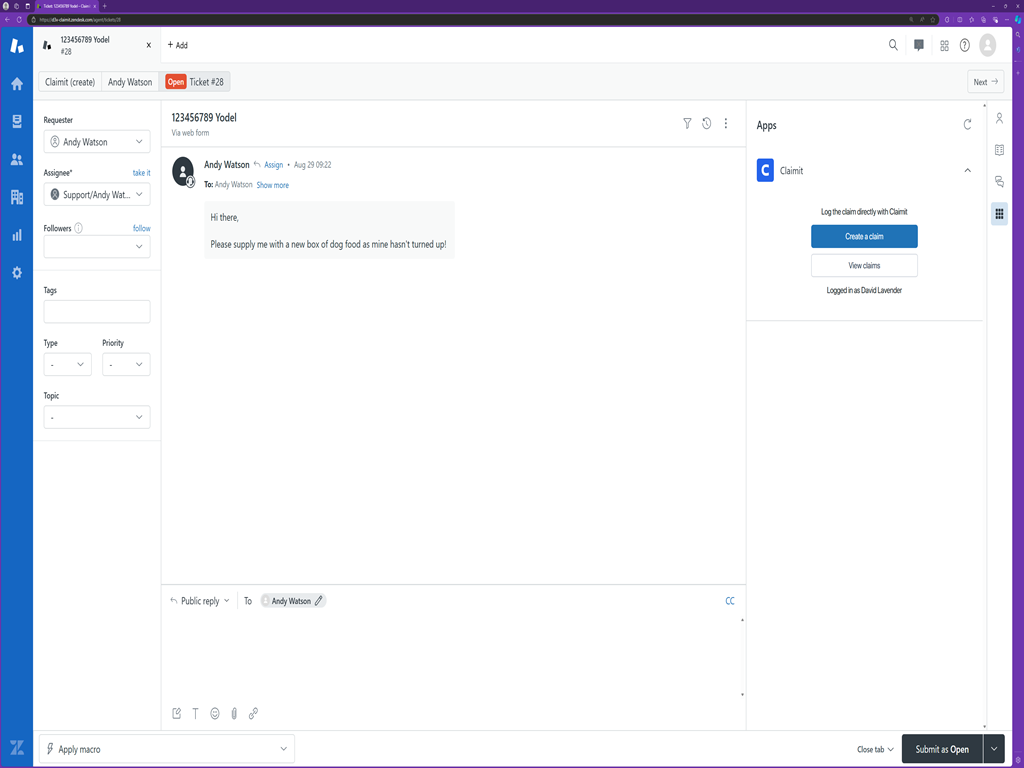The width and height of the screenshot is (1024, 768).
Task: Open Customers icon in left sidebar
Action: [16, 160]
